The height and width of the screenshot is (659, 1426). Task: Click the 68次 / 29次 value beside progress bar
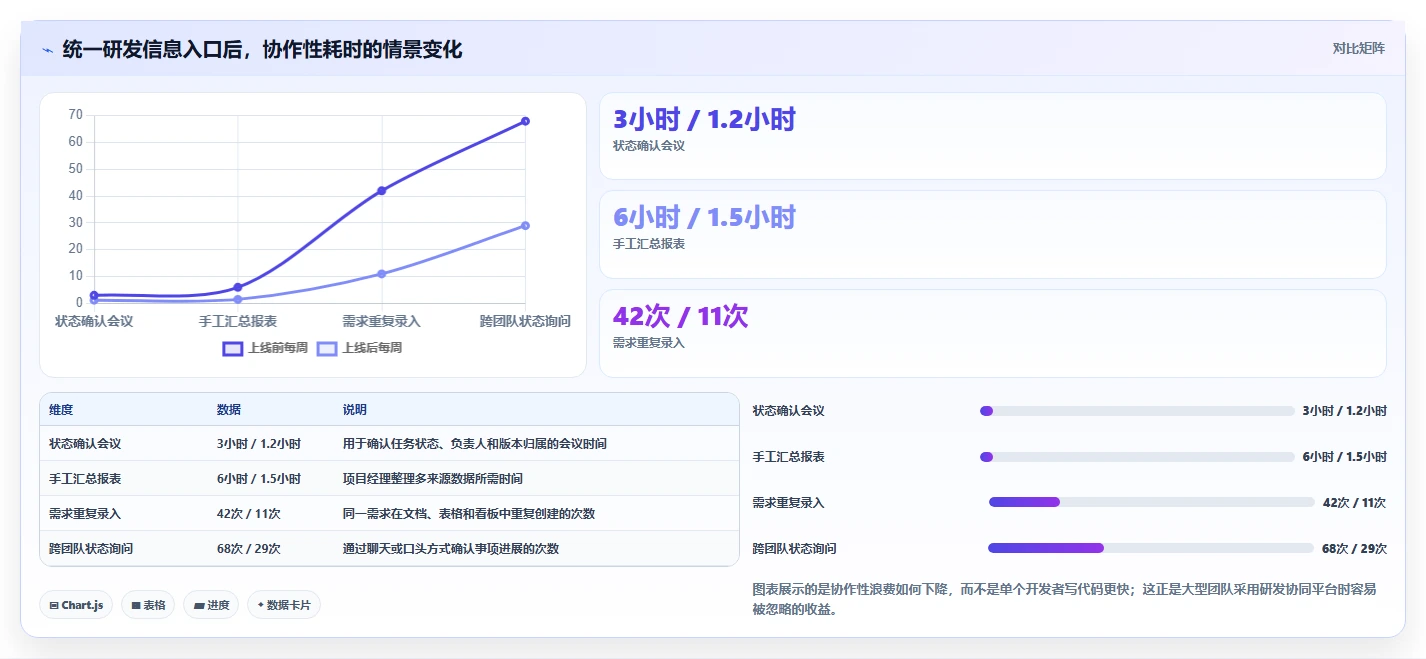[1354, 548]
